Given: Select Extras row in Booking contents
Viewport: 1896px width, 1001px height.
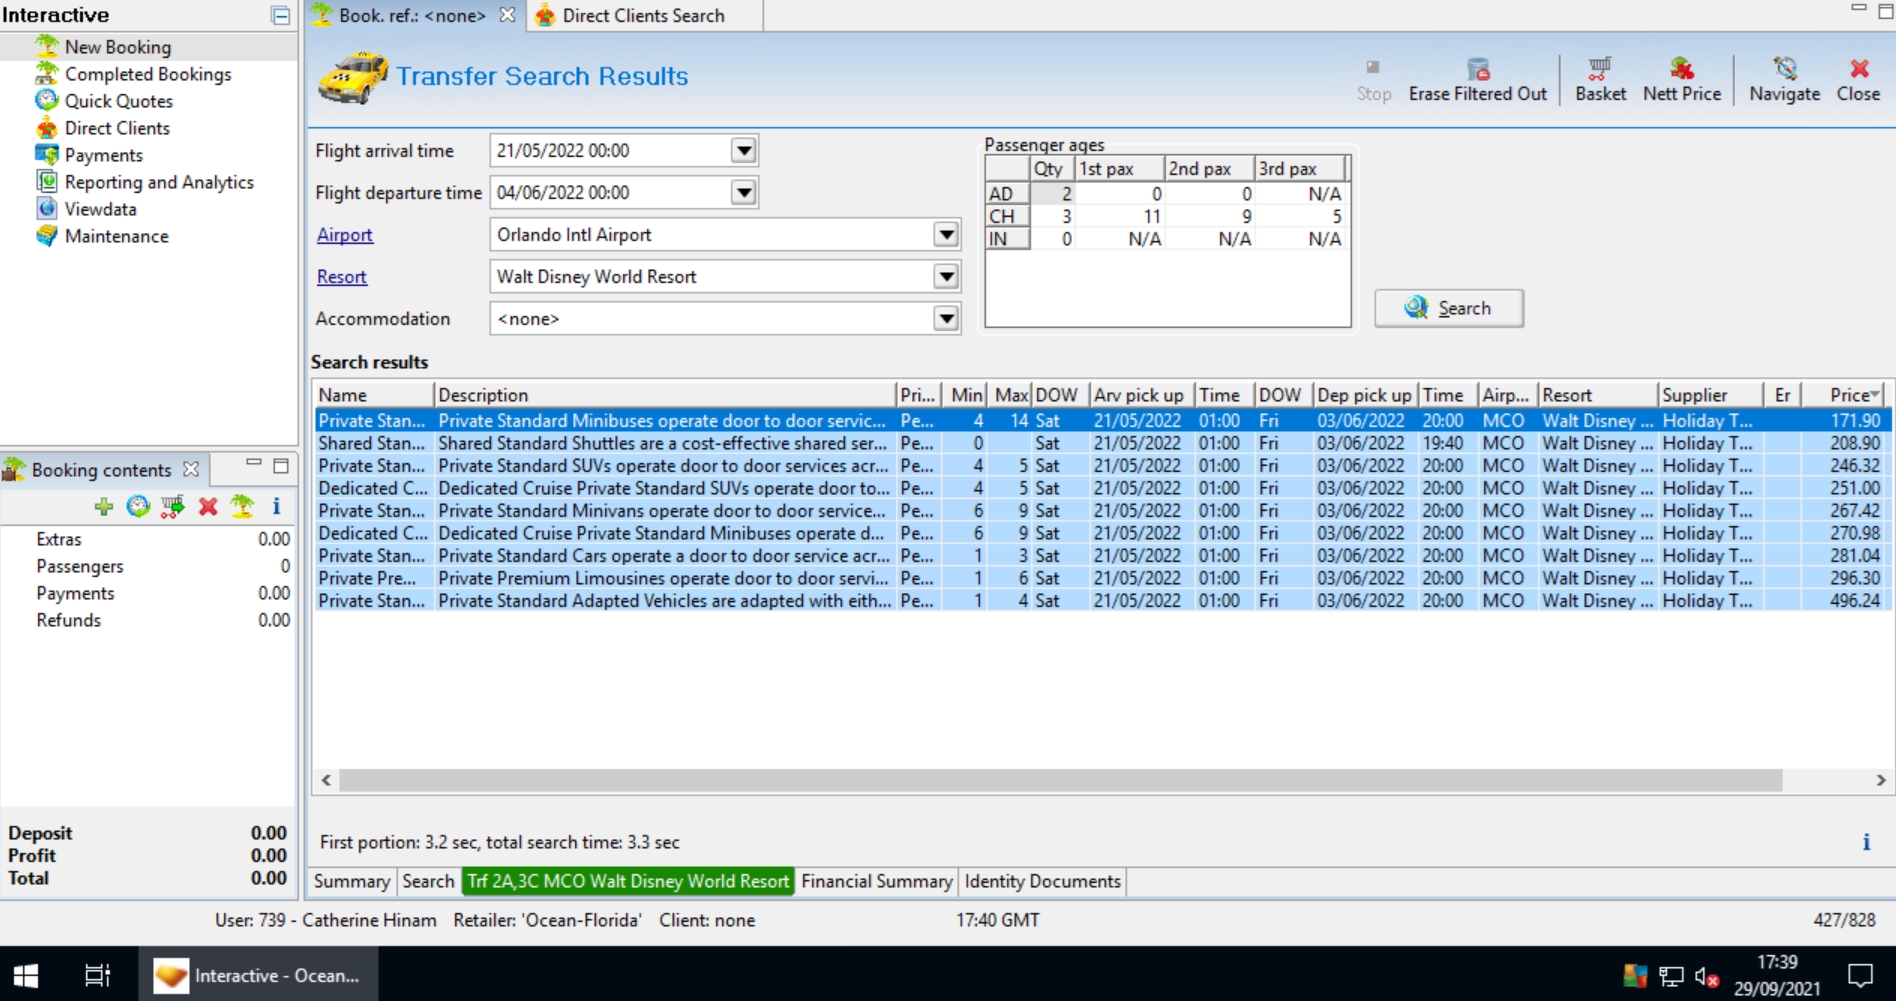Looking at the screenshot, I should coord(150,539).
